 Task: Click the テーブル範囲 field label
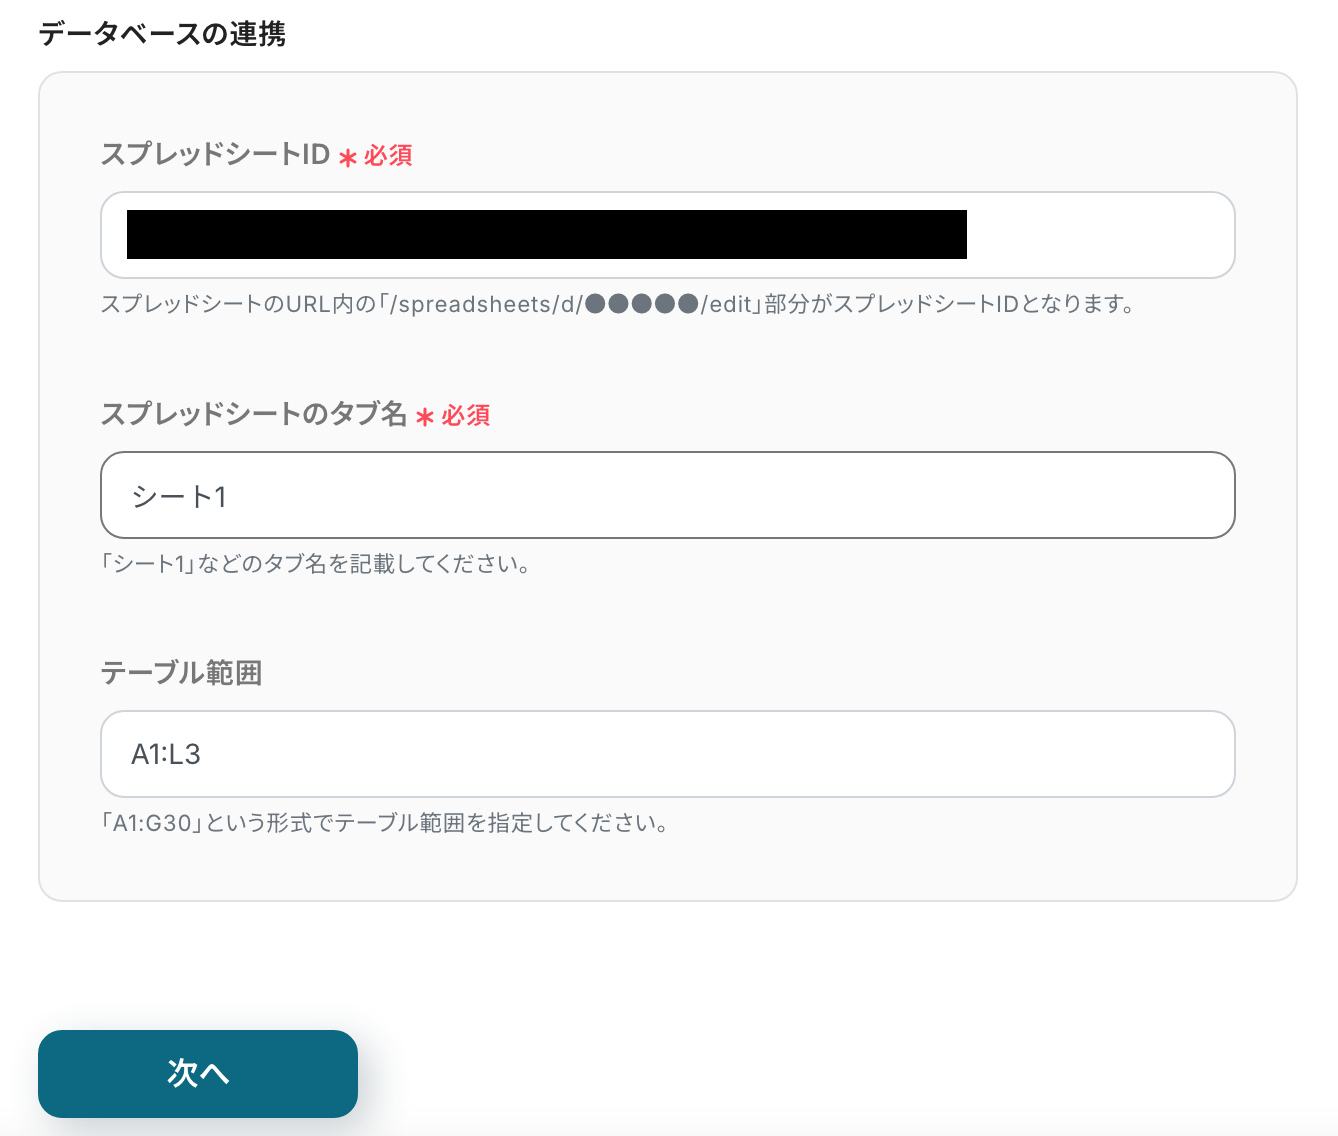181,673
